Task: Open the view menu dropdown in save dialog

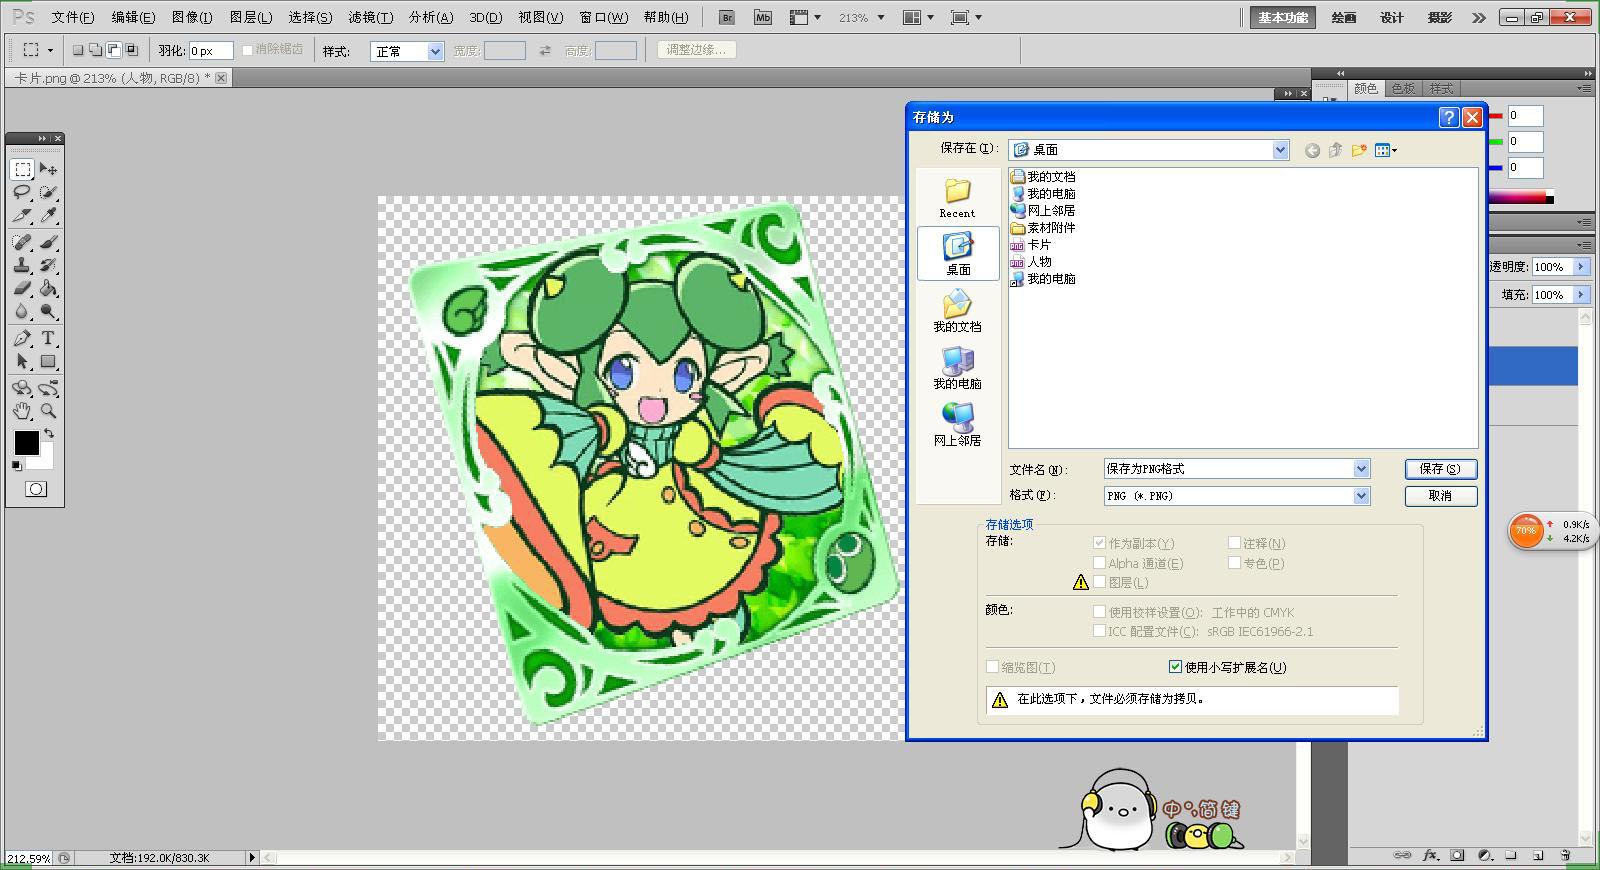Action: [1386, 150]
